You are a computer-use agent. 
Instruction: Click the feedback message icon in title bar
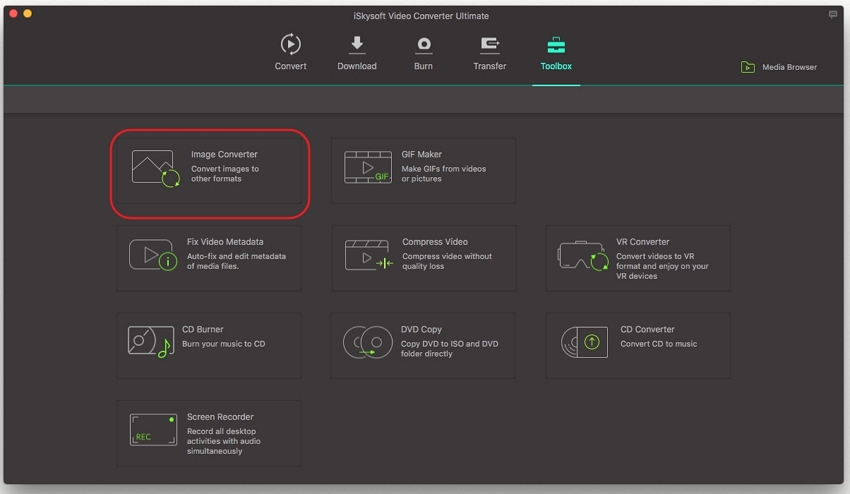833,15
